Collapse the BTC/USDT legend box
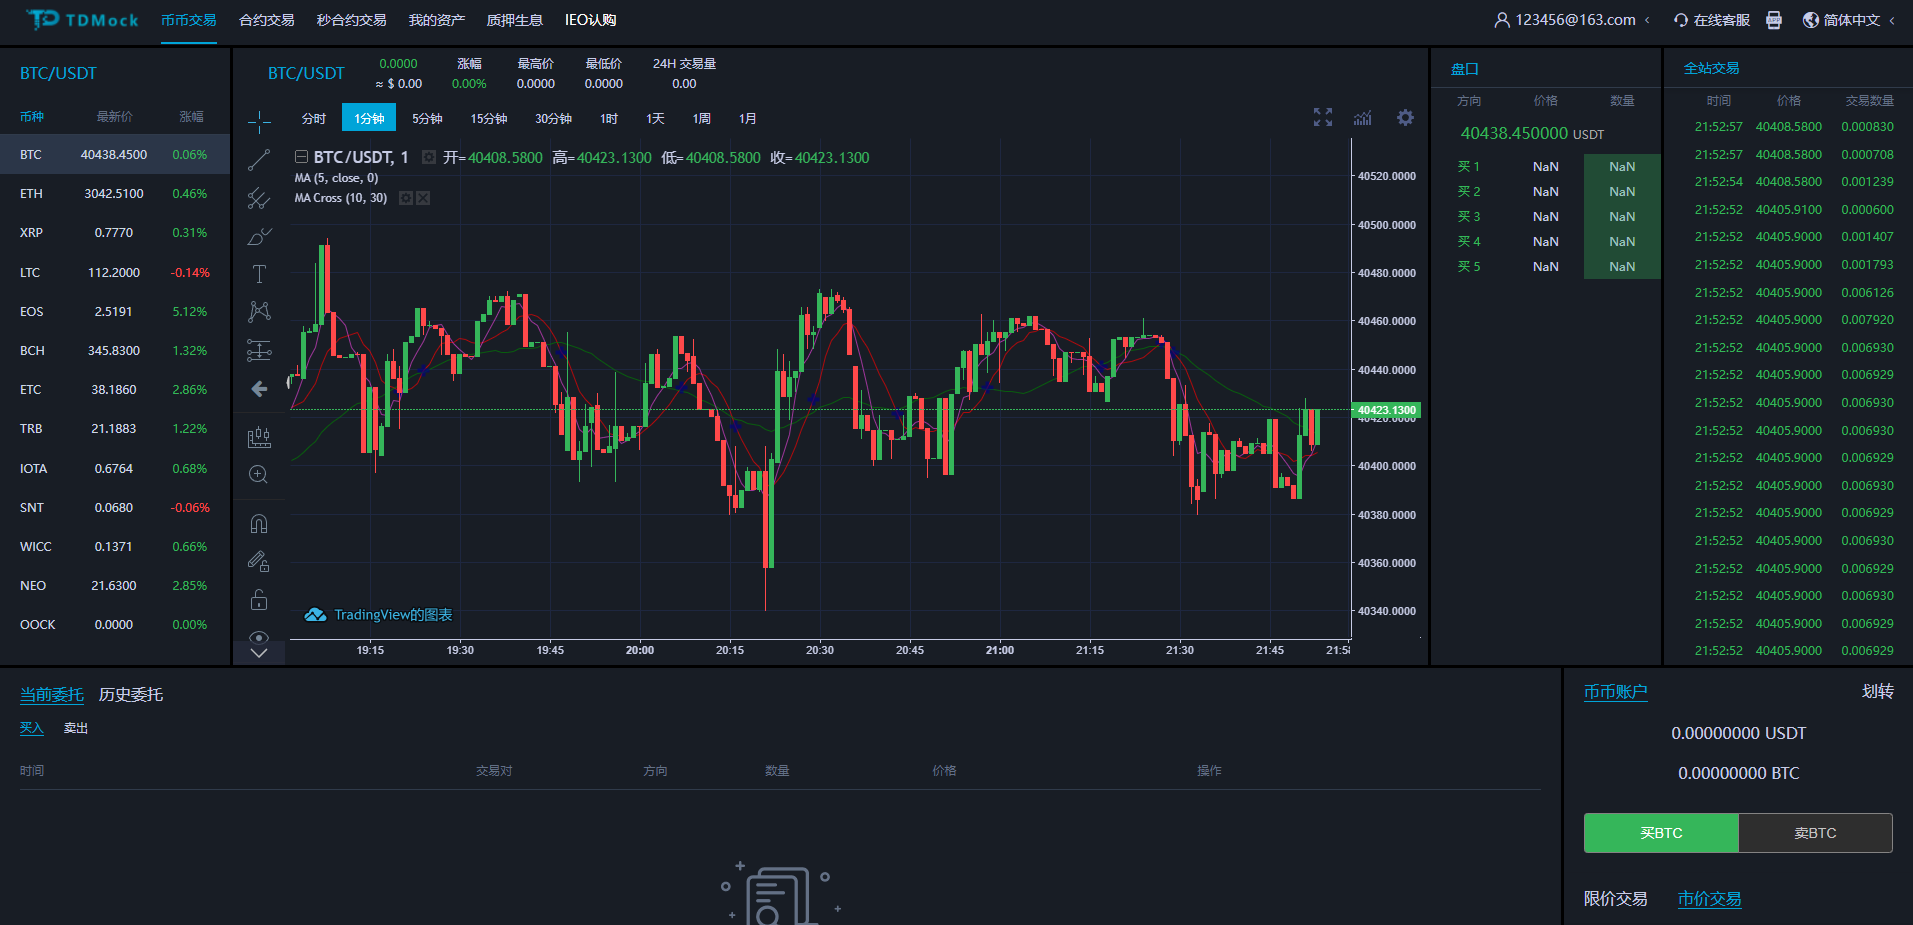 301,157
